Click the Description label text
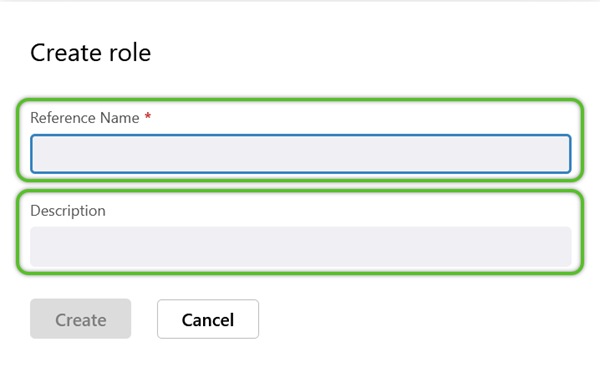The width and height of the screenshot is (600, 378). pyautogui.click(x=68, y=211)
